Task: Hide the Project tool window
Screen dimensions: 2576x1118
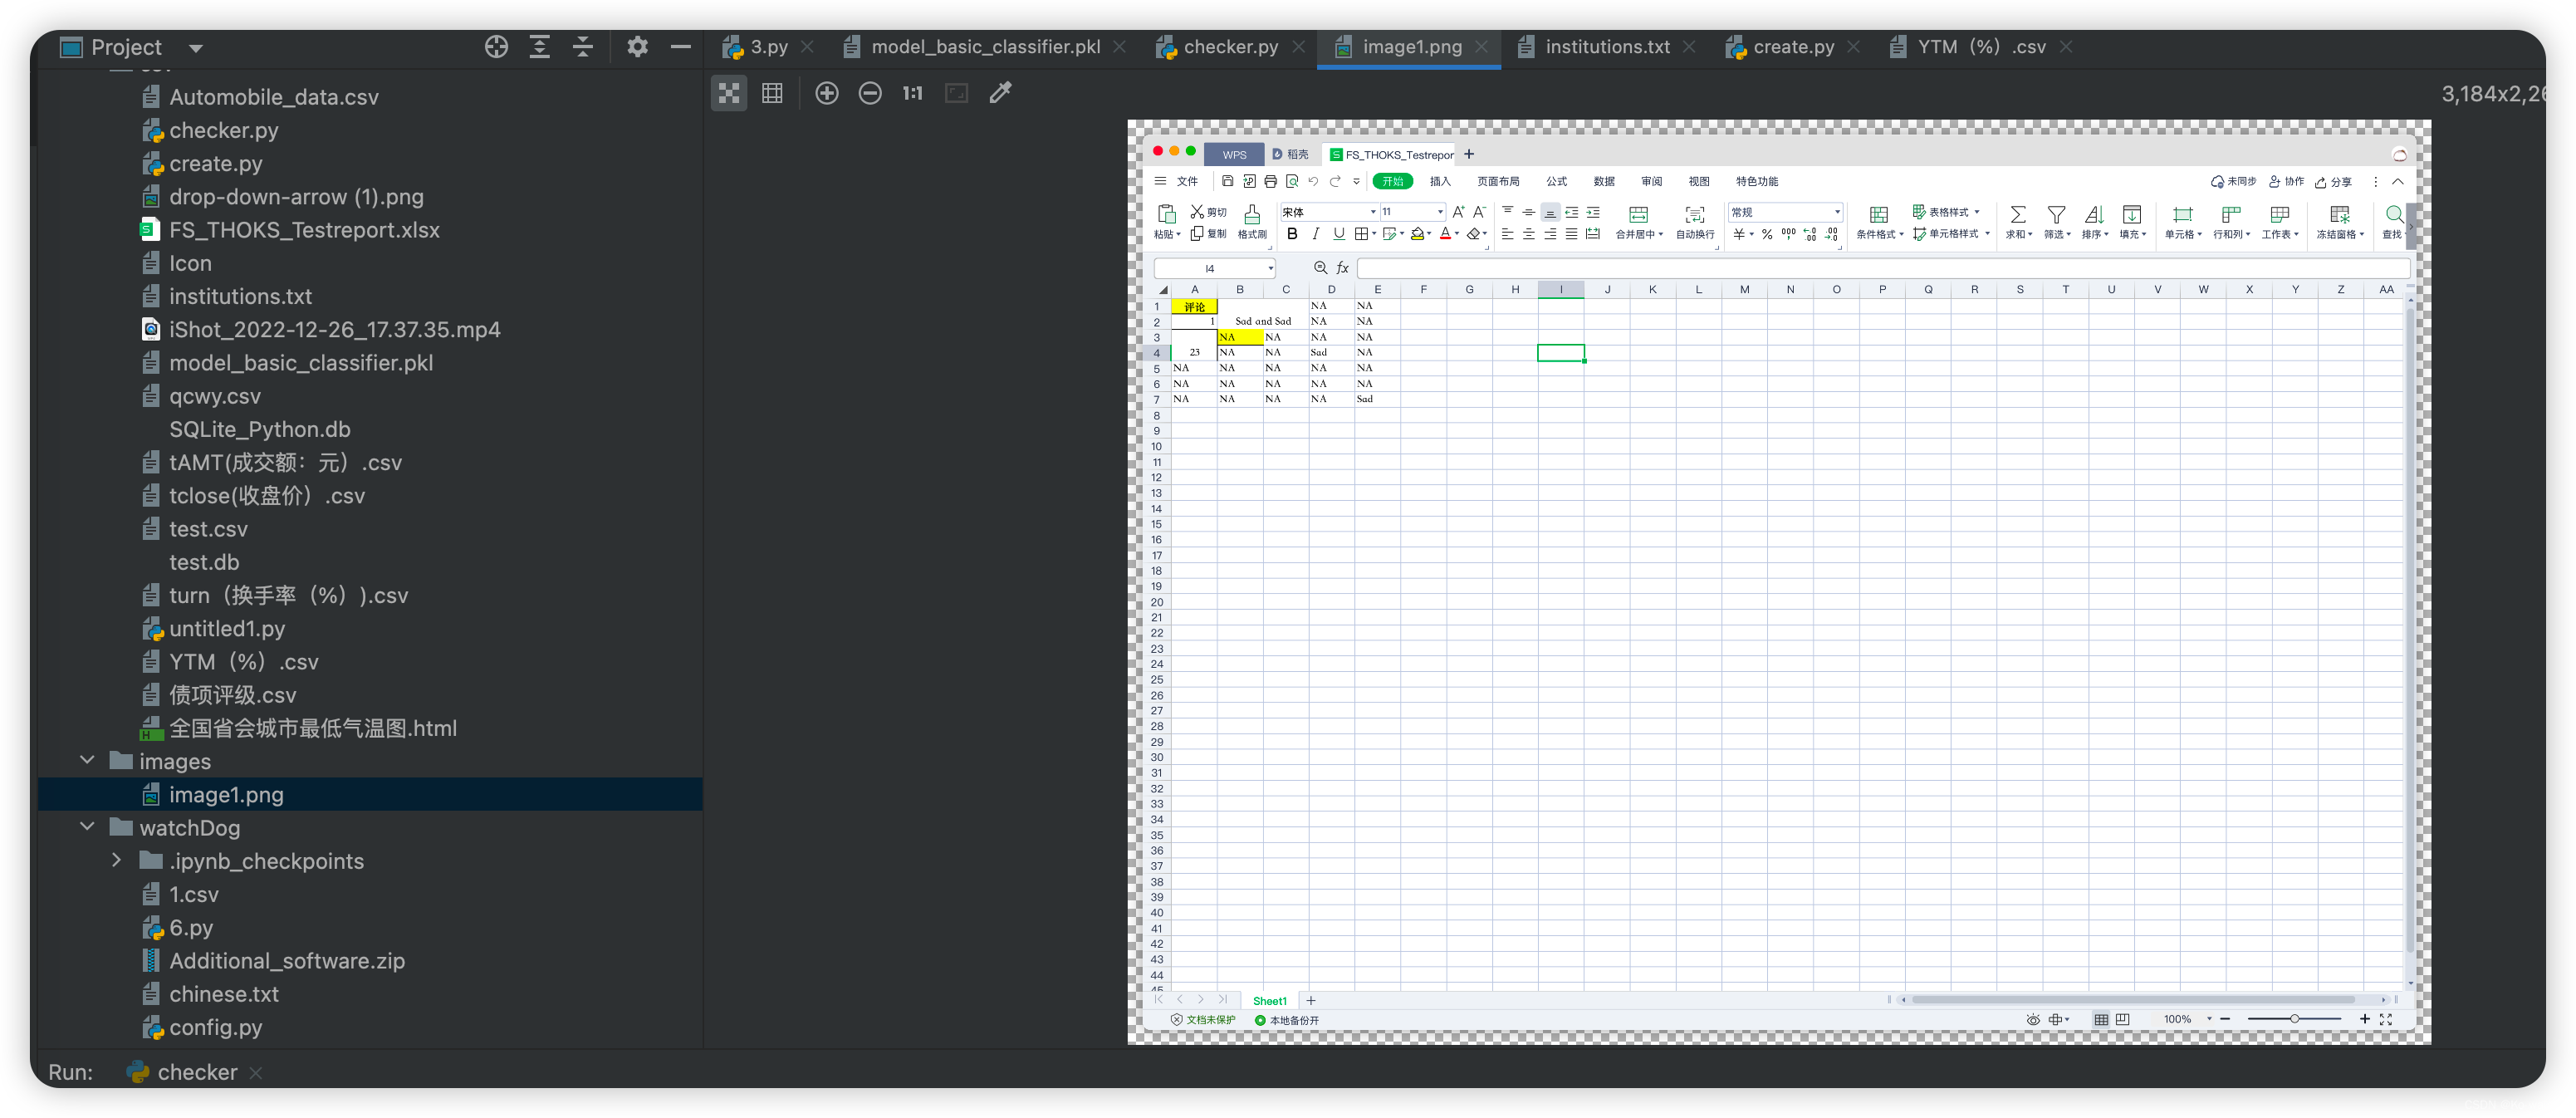Action: click(681, 47)
